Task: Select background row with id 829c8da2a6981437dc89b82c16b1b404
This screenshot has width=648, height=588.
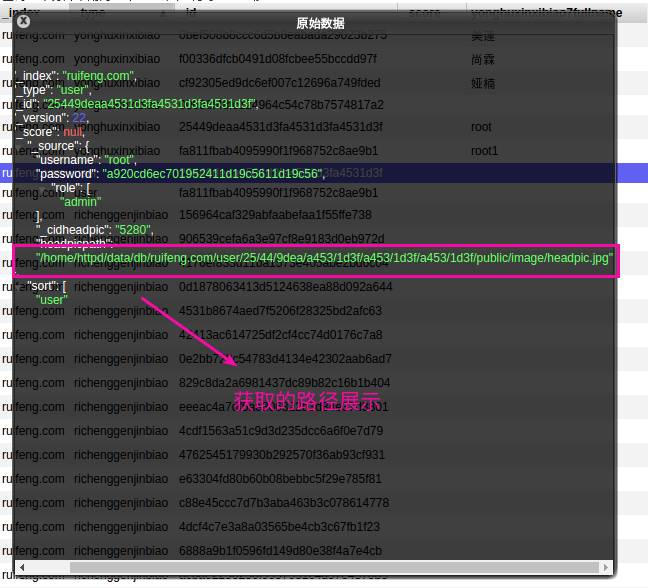Action: click(x=324, y=383)
